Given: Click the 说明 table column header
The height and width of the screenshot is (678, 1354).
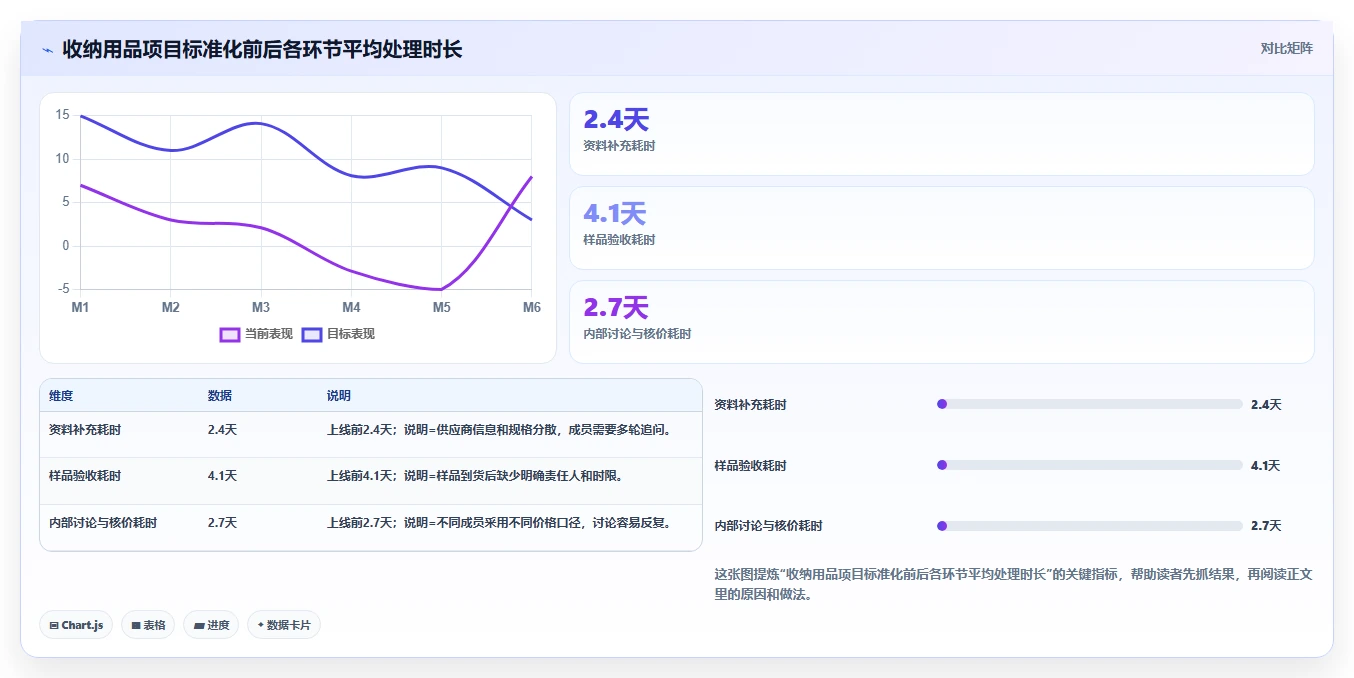Looking at the screenshot, I should coord(339,396).
